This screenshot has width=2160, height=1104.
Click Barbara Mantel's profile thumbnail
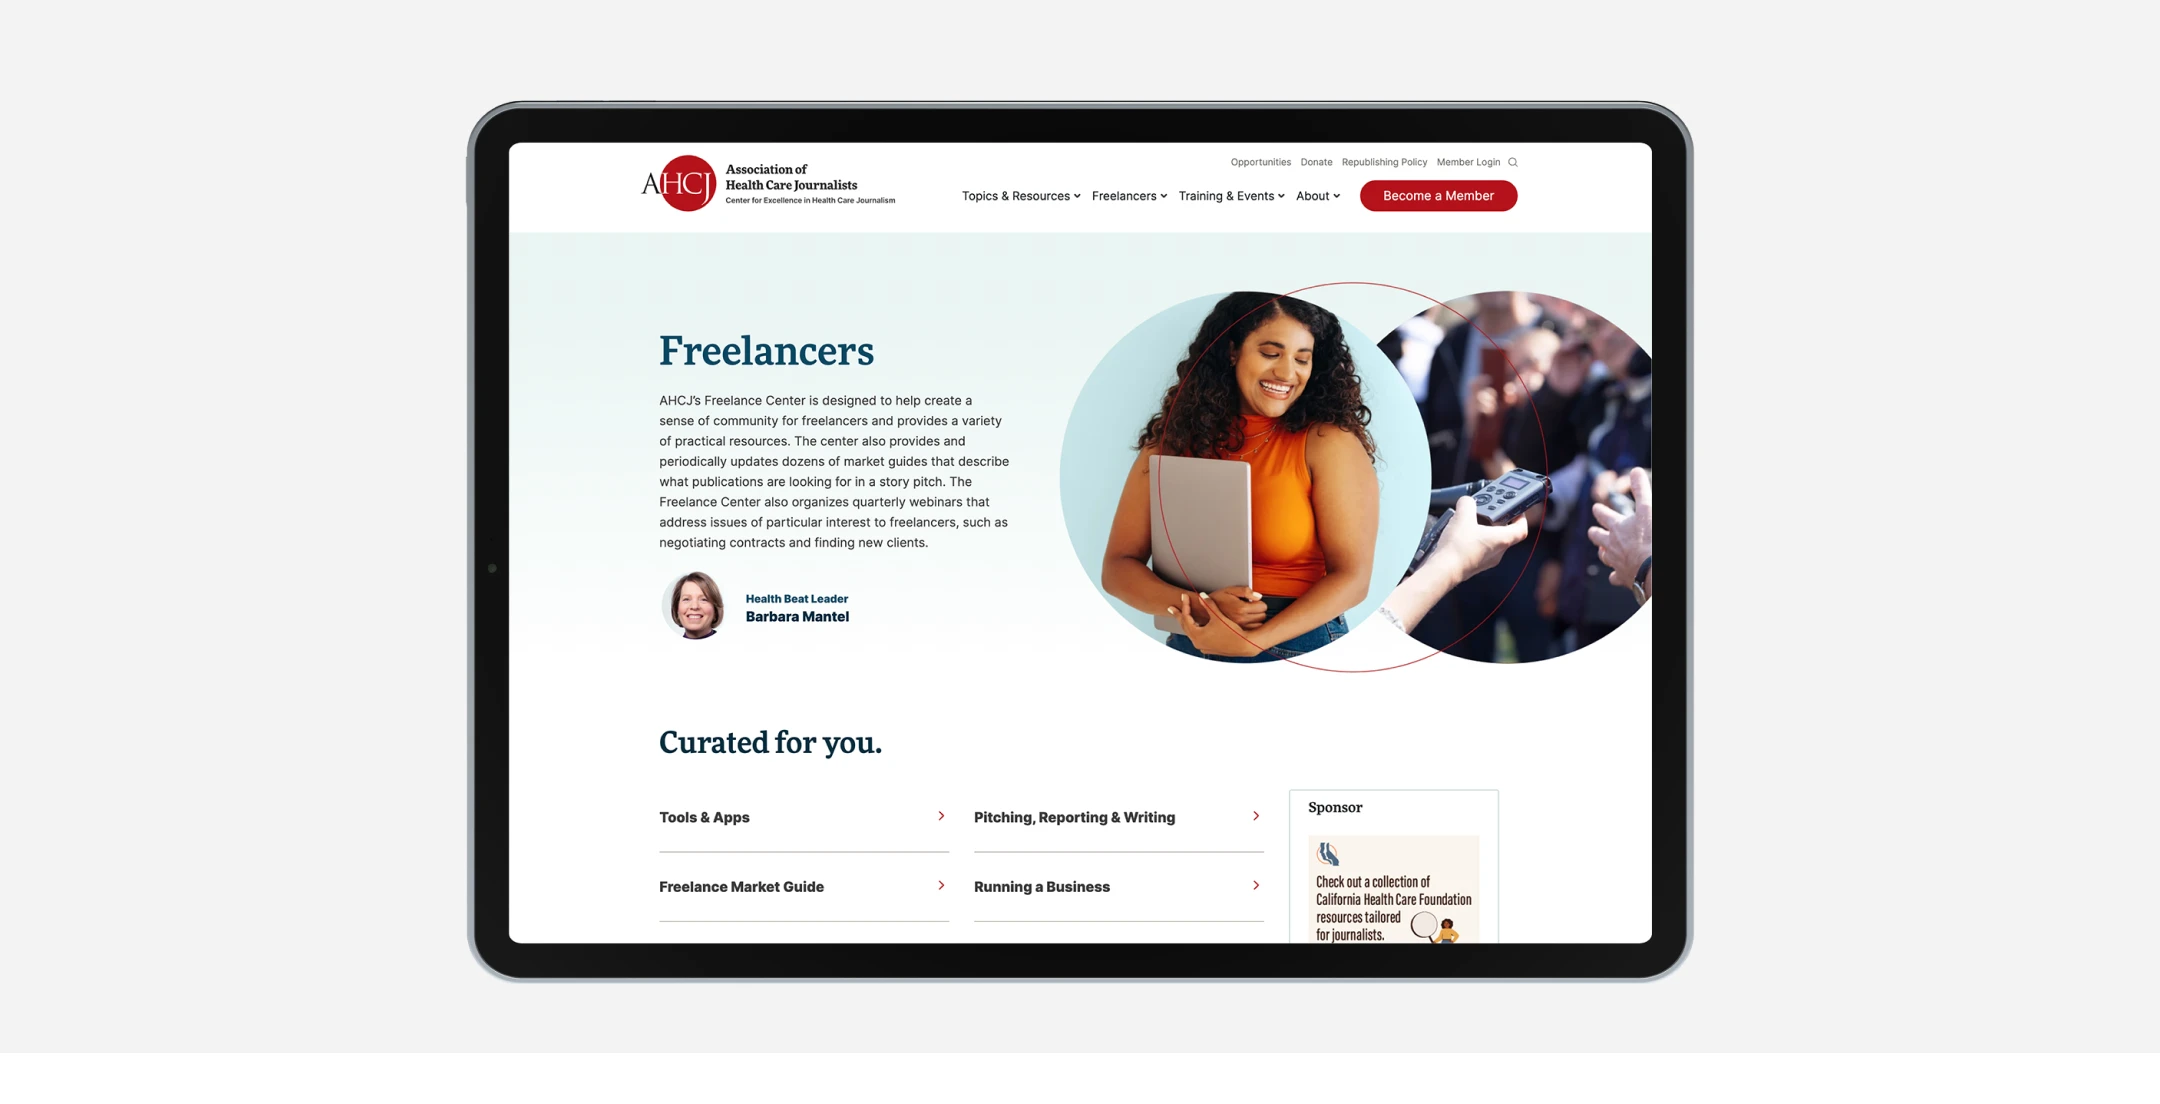693,606
